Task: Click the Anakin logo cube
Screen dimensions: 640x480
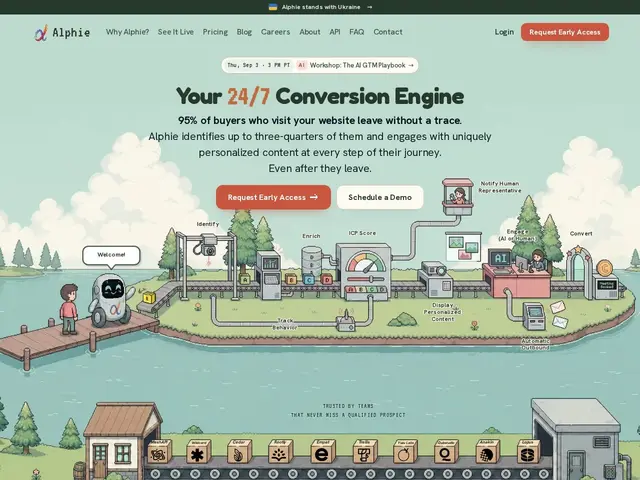Action: pyautogui.click(x=487, y=452)
